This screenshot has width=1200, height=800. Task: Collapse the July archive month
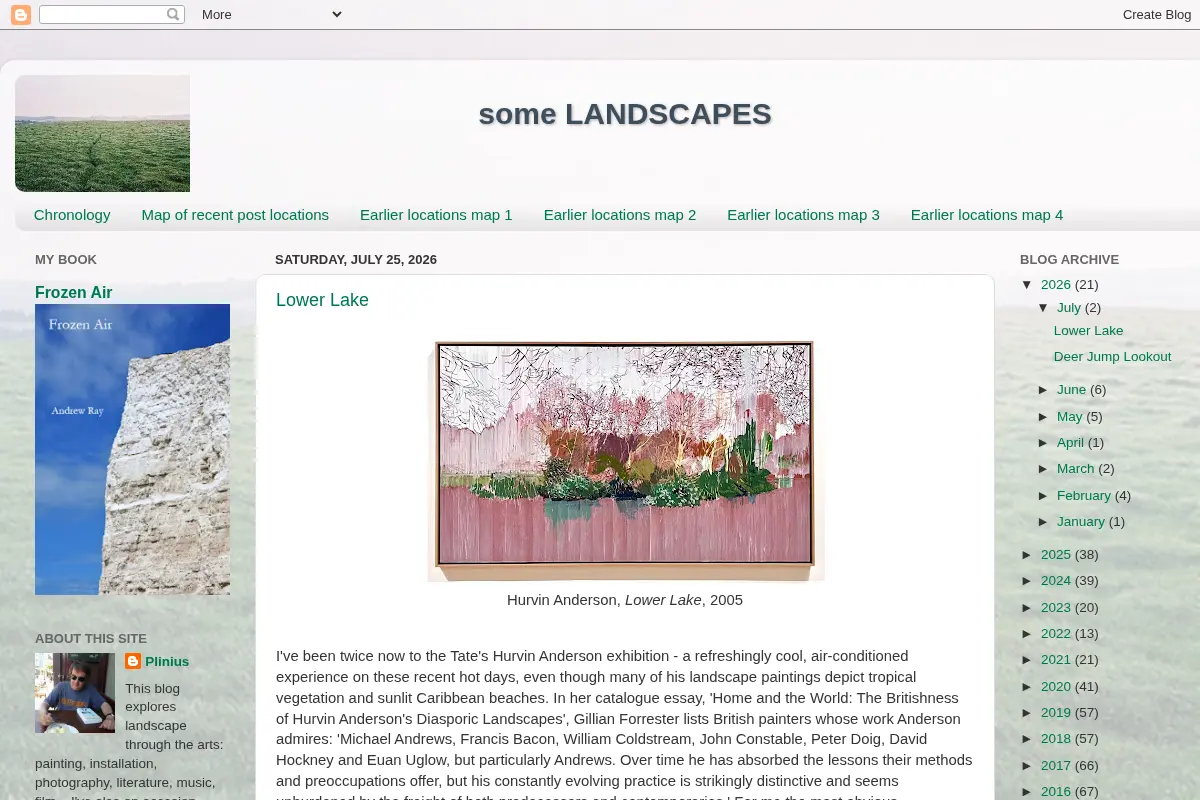[x=1044, y=308]
